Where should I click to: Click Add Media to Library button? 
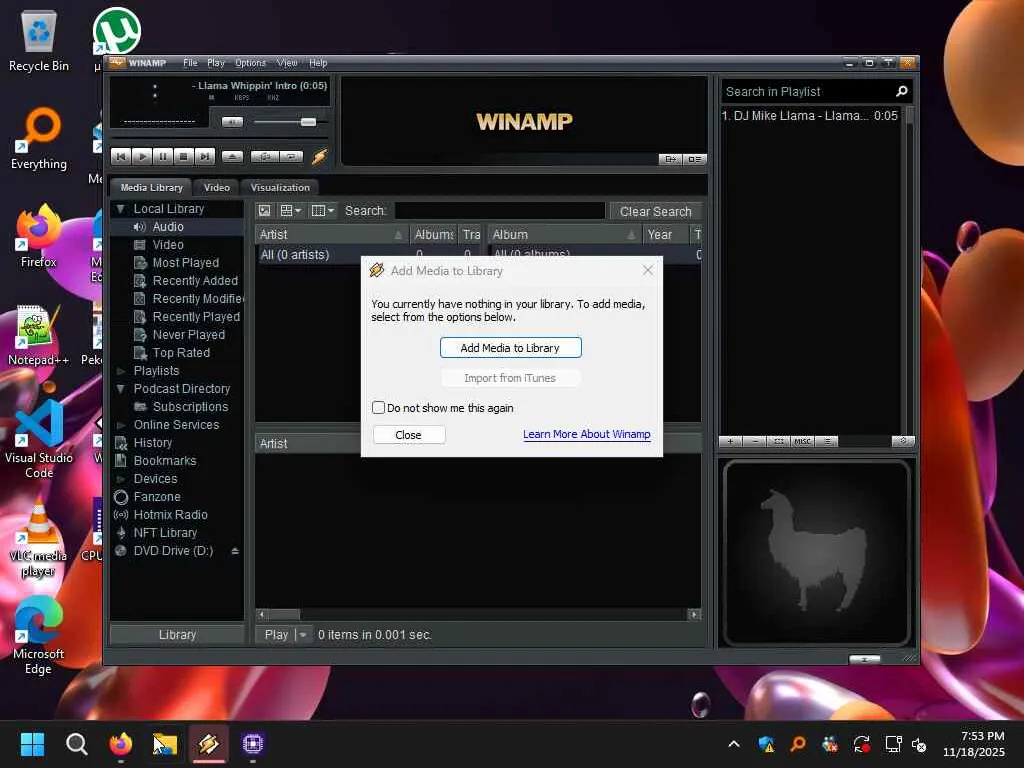click(510, 348)
